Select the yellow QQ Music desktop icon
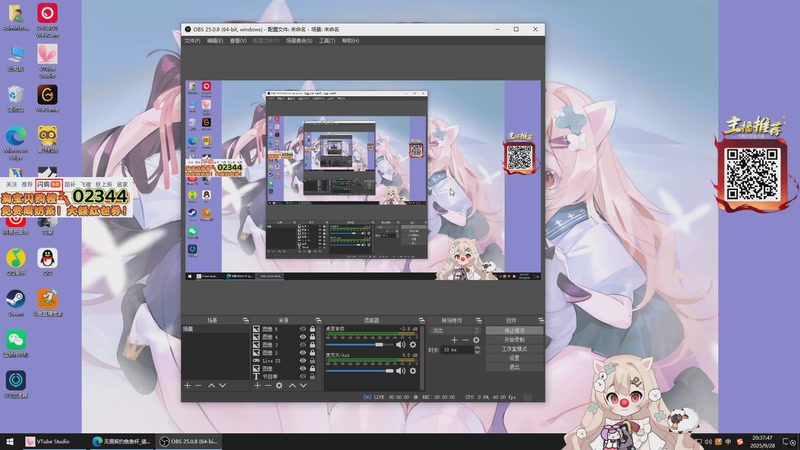 pos(16,262)
